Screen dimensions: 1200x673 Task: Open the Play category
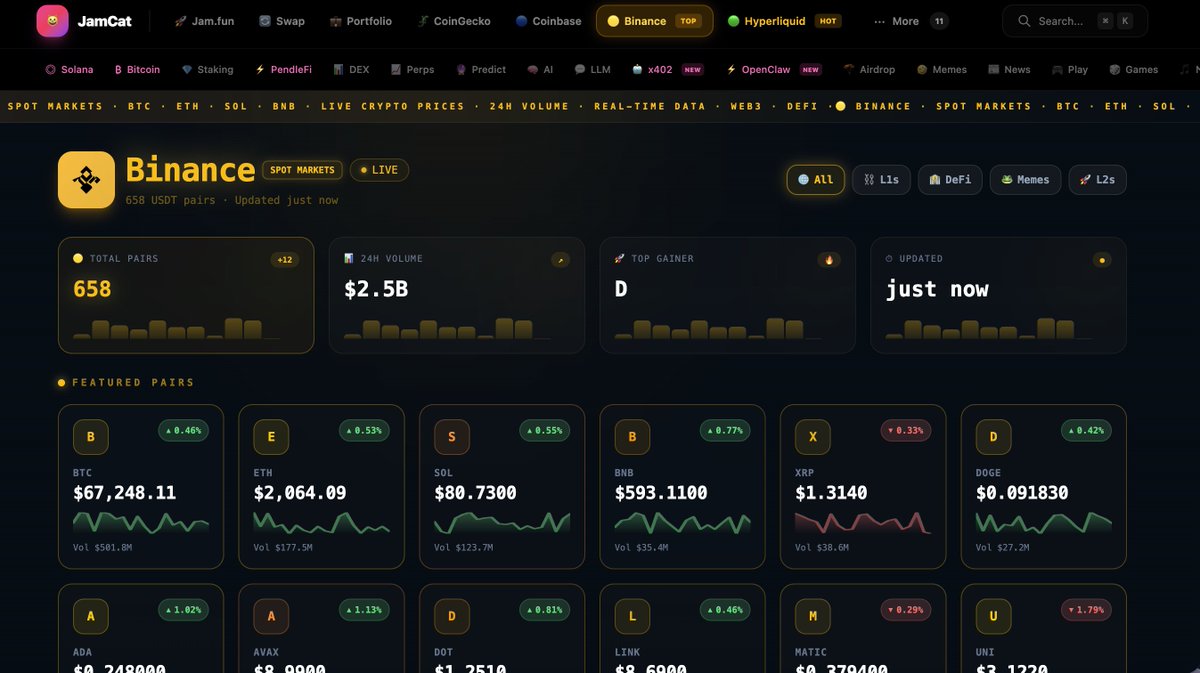(1070, 70)
